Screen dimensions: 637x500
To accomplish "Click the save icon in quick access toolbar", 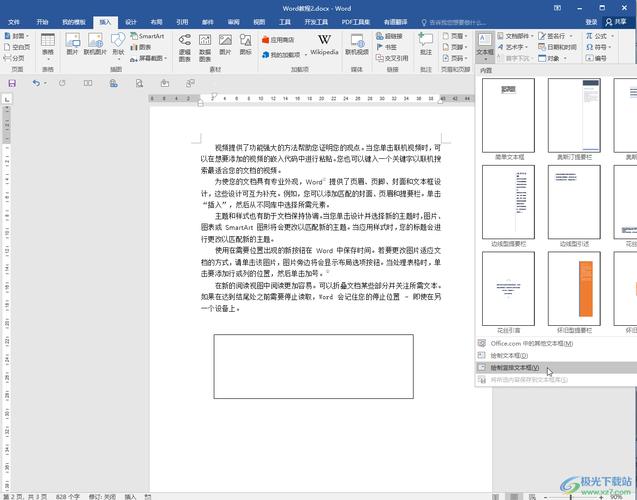I will [x=12, y=83].
